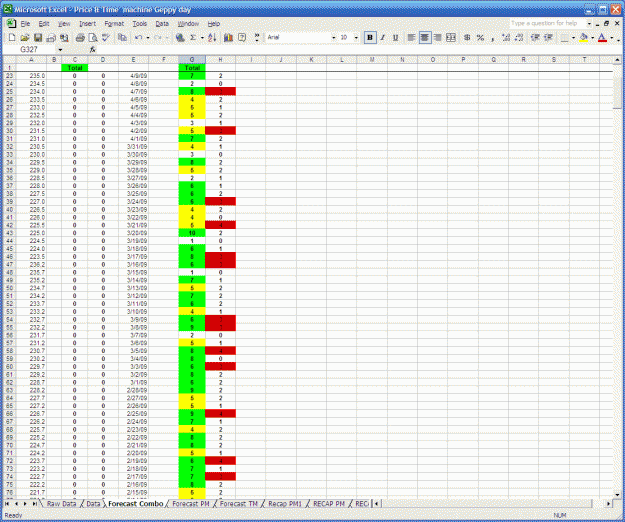Click into the formula bar
Viewport: 625px width, 522px height.
[x=355, y=49]
